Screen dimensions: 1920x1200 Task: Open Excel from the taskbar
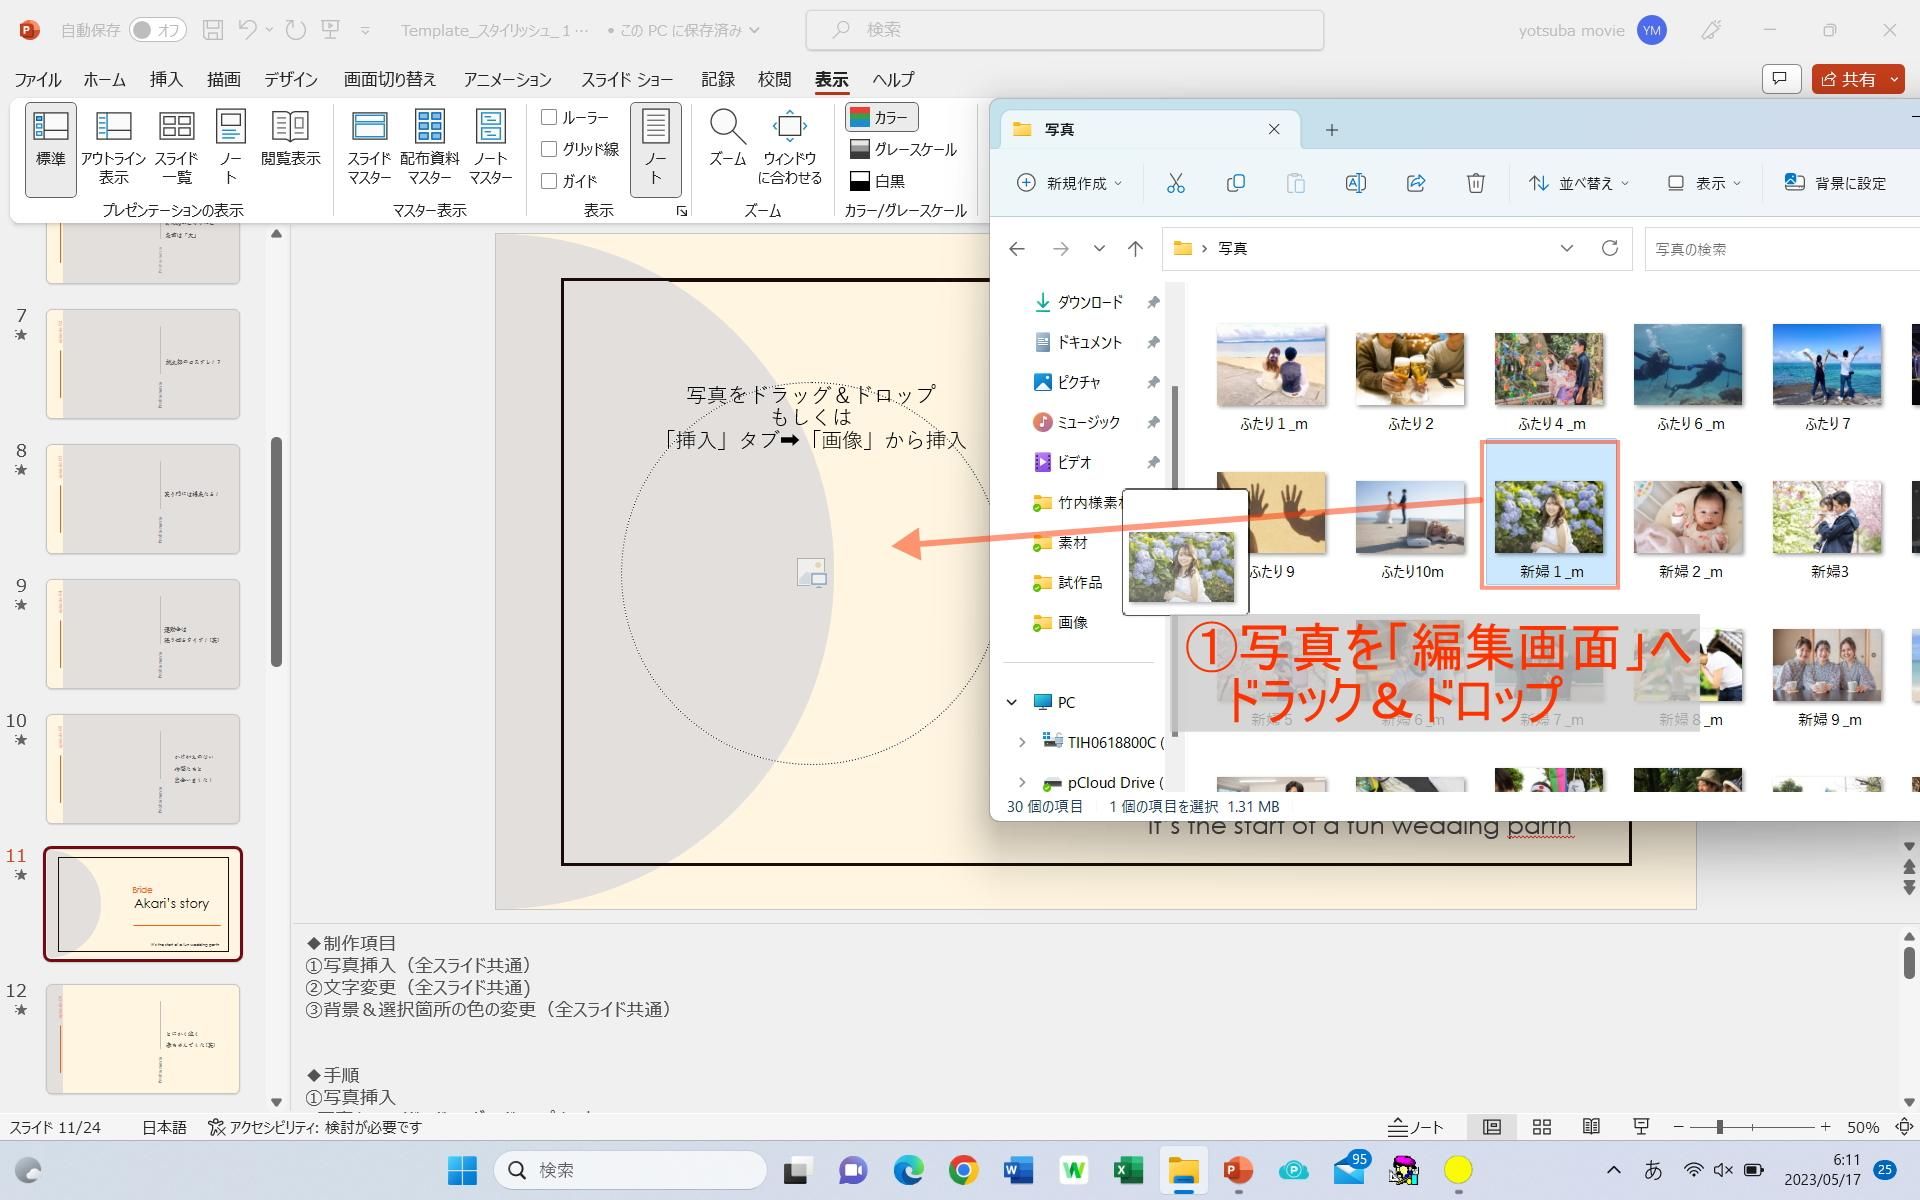click(x=1128, y=1170)
